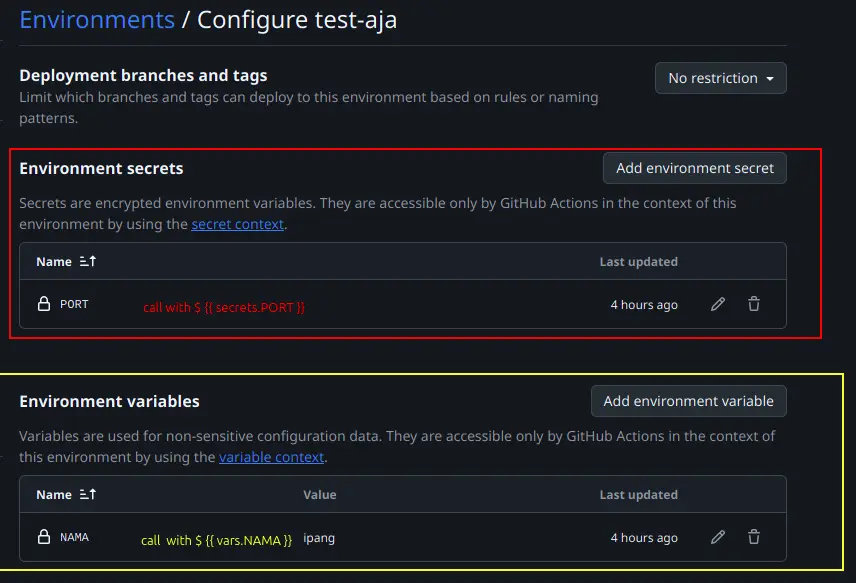Viewport: 856px width, 583px height.
Task: Add a new environment variable
Action: [x=688, y=400]
